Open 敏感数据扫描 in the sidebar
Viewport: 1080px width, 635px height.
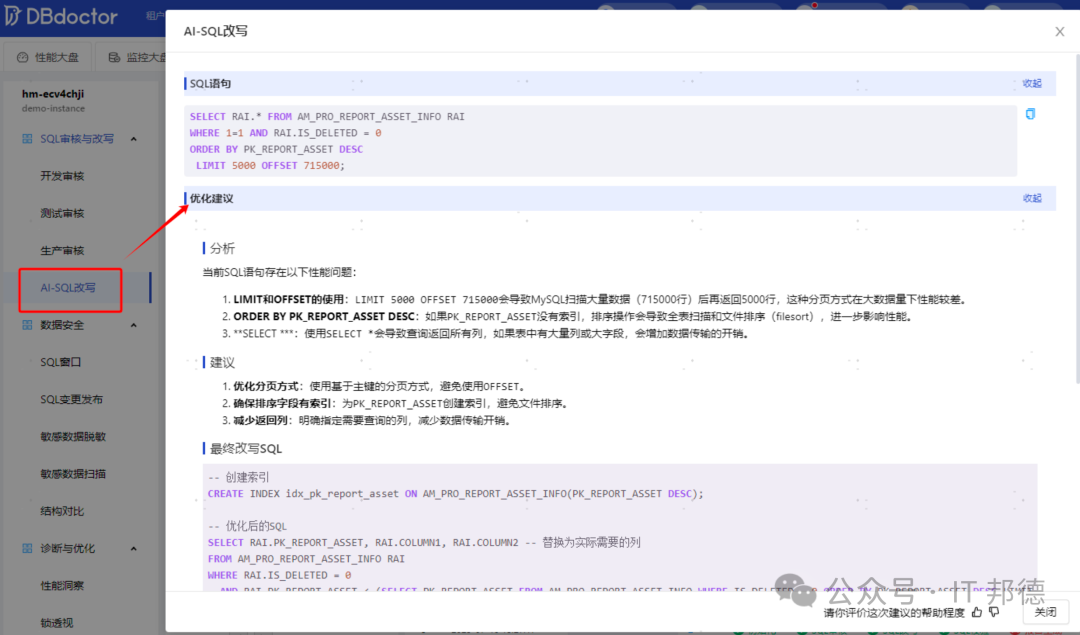point(73,474)
